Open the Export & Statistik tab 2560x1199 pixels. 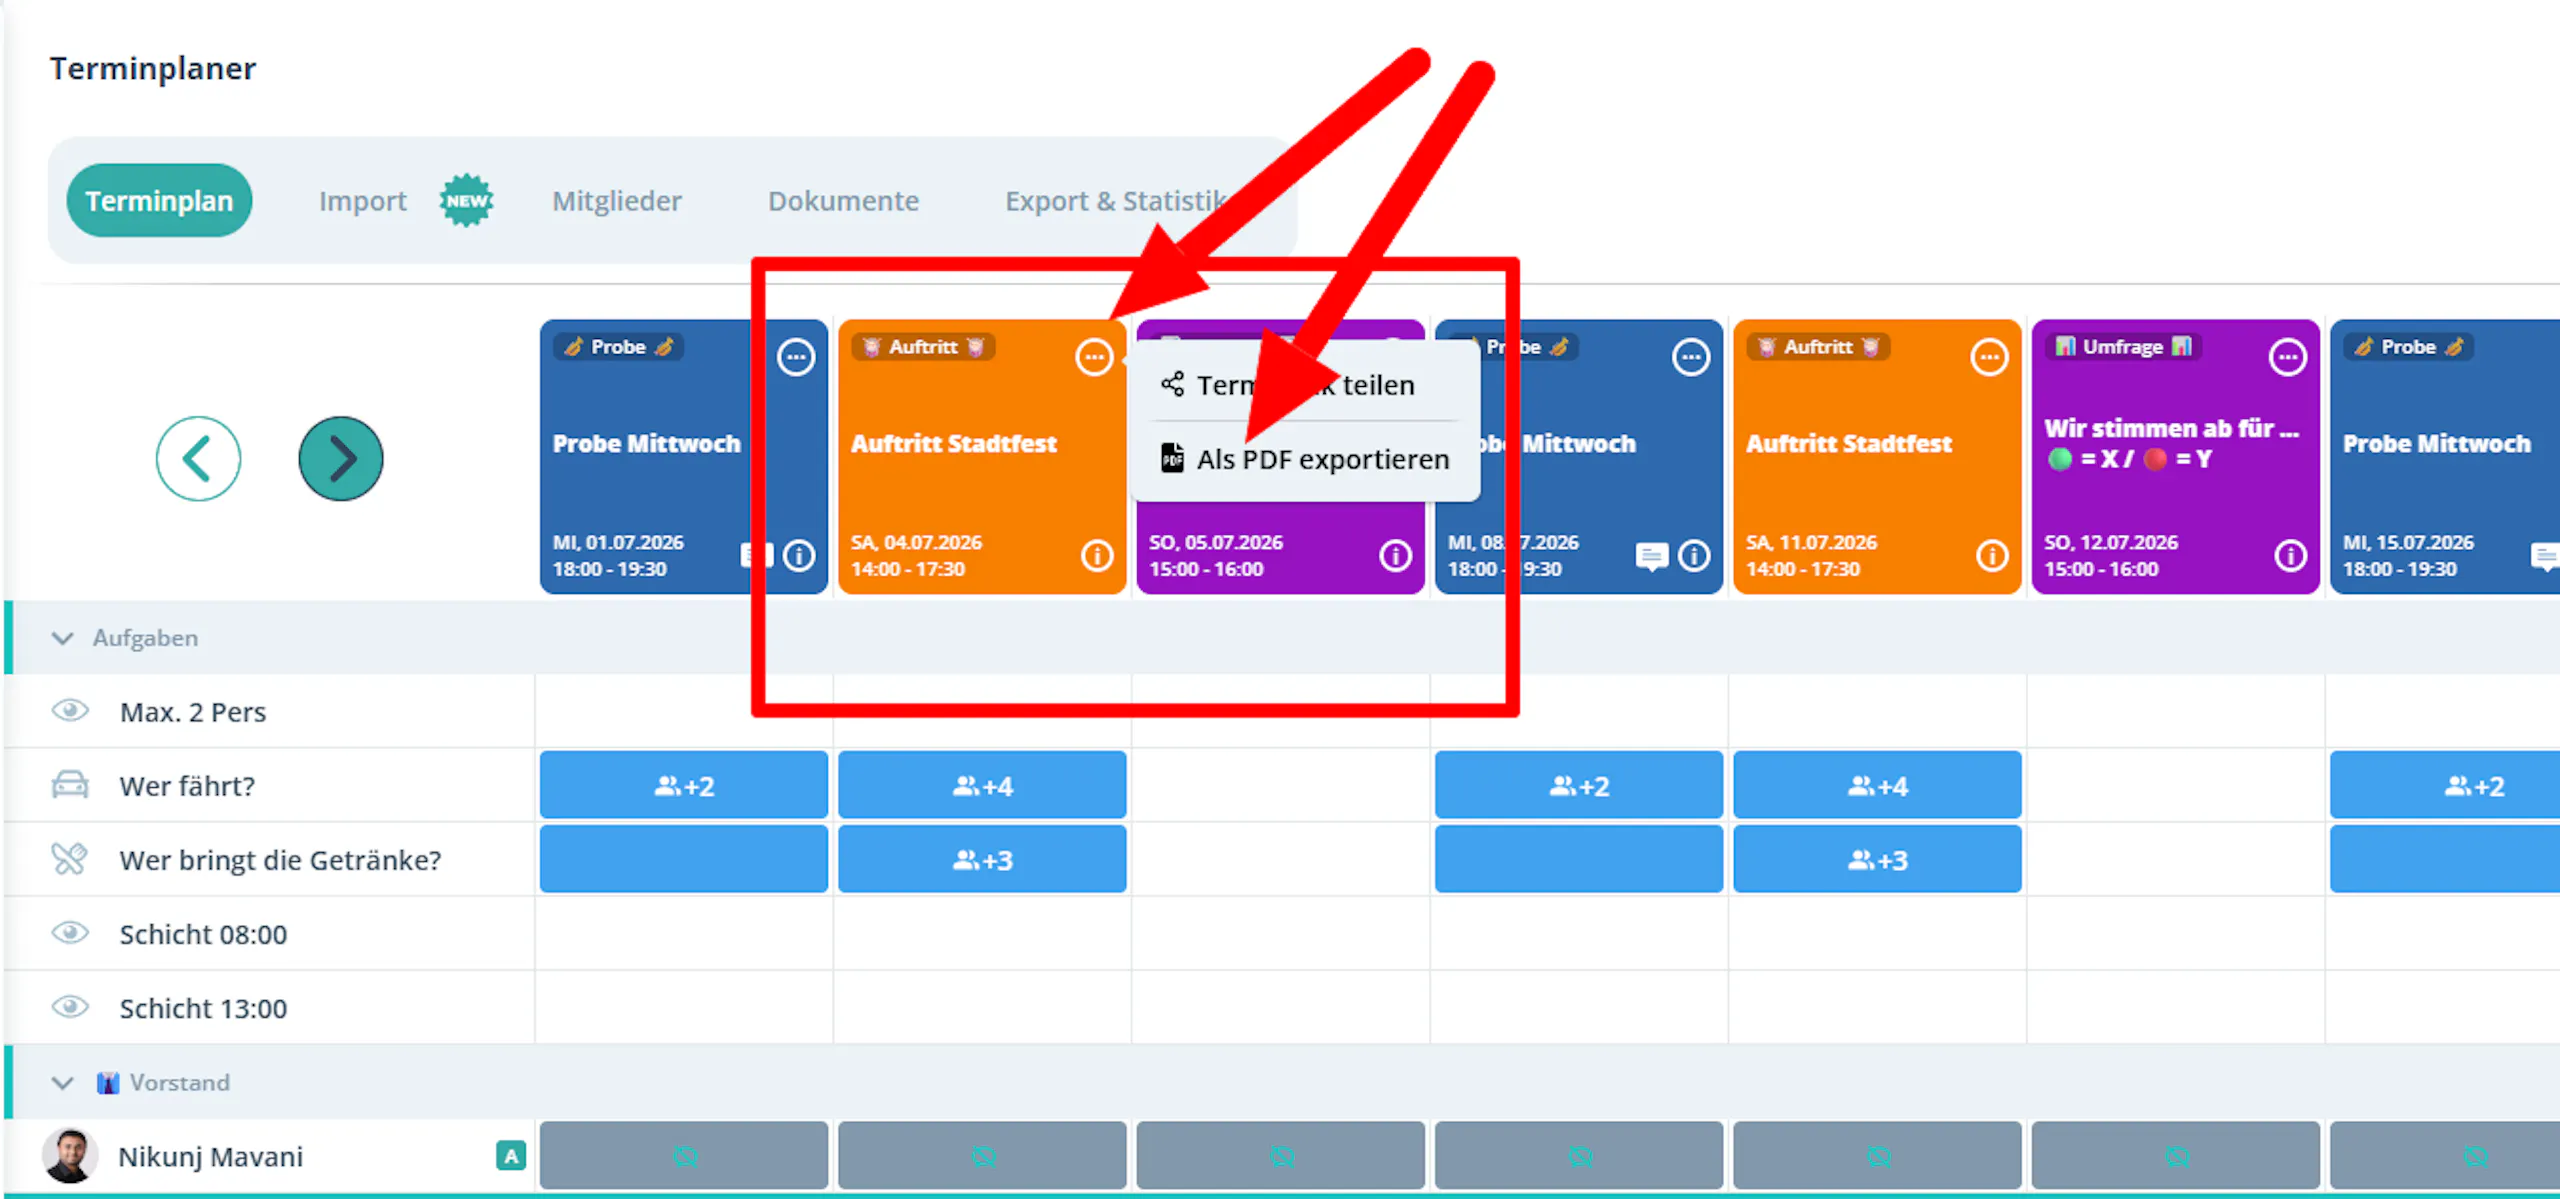tap(1116, 201)
